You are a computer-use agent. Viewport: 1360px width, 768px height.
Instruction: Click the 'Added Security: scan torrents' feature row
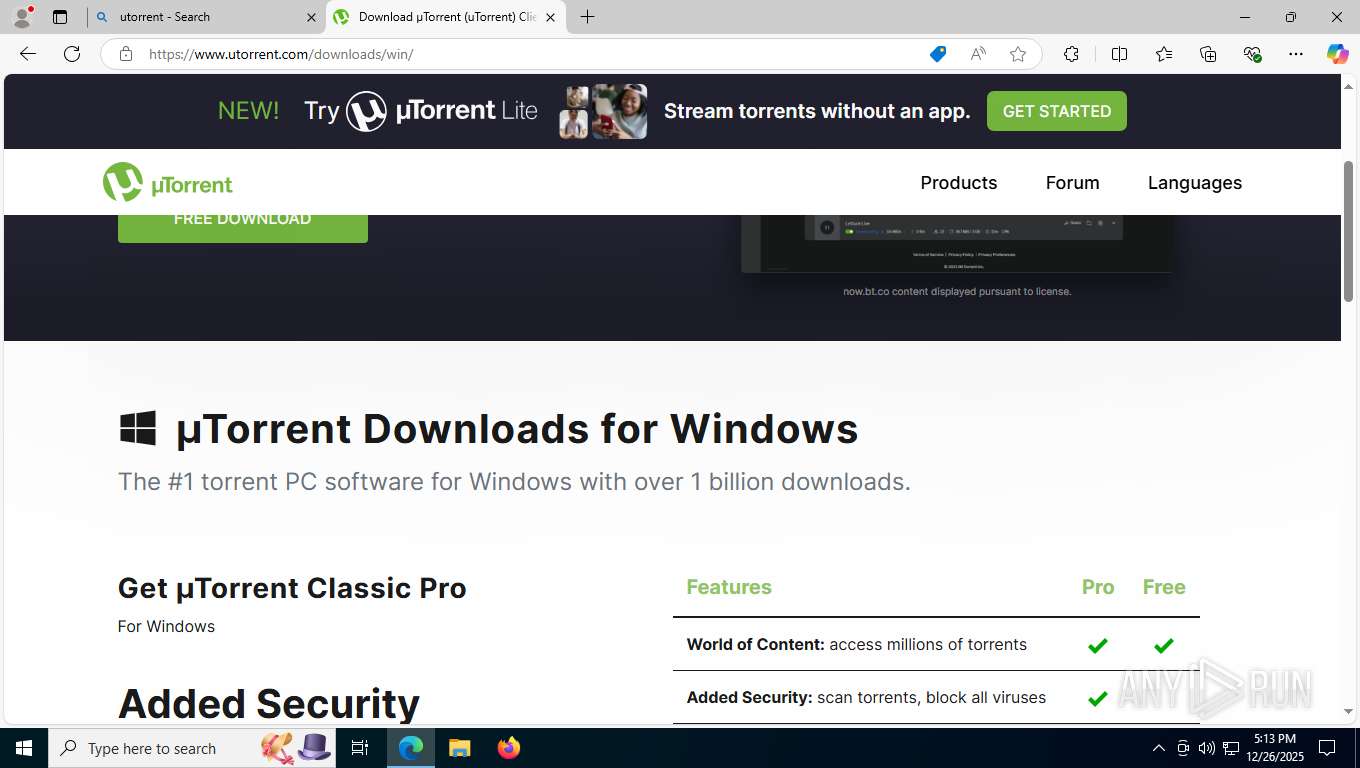click(936, 698)
